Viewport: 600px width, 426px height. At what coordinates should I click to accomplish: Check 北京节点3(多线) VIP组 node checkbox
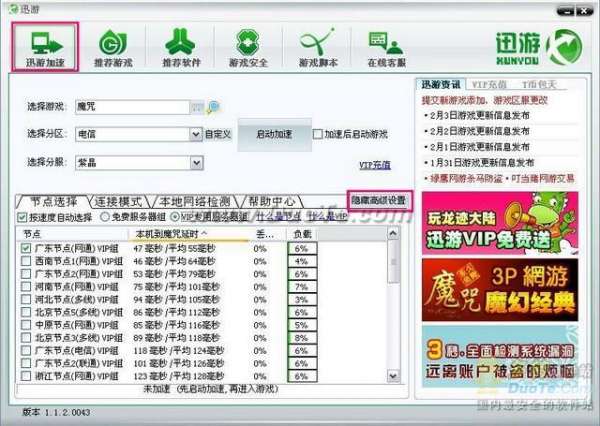(x=26, y=338)
